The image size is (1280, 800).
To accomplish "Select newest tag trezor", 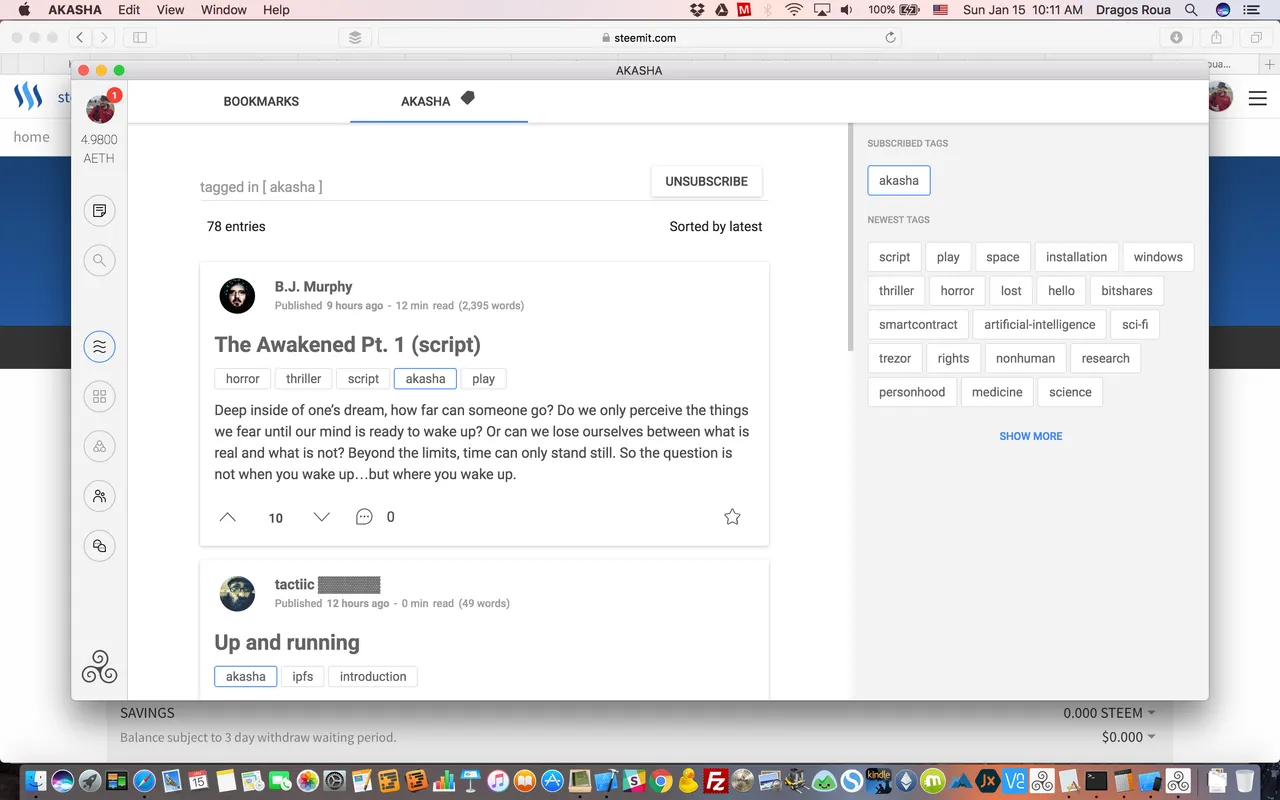I will click(895, 359).
